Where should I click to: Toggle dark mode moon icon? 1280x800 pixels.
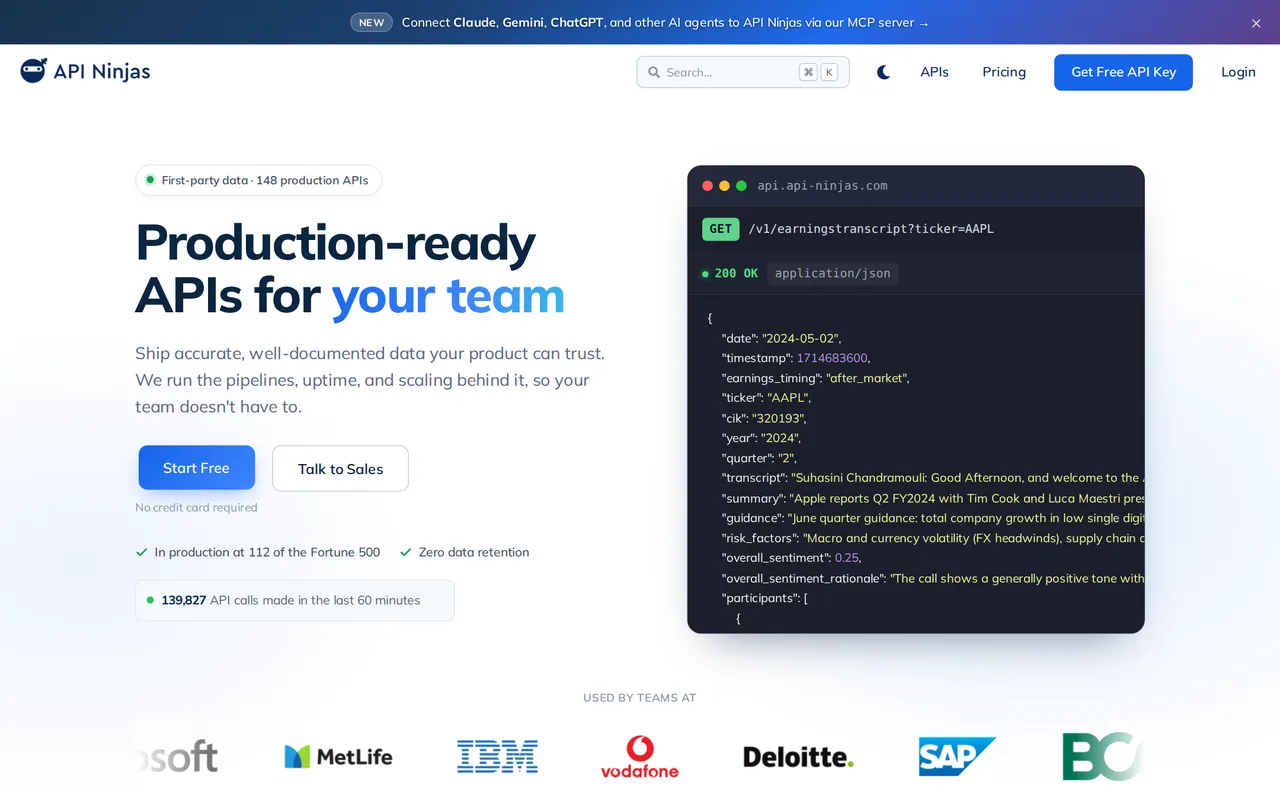(883, 72)
